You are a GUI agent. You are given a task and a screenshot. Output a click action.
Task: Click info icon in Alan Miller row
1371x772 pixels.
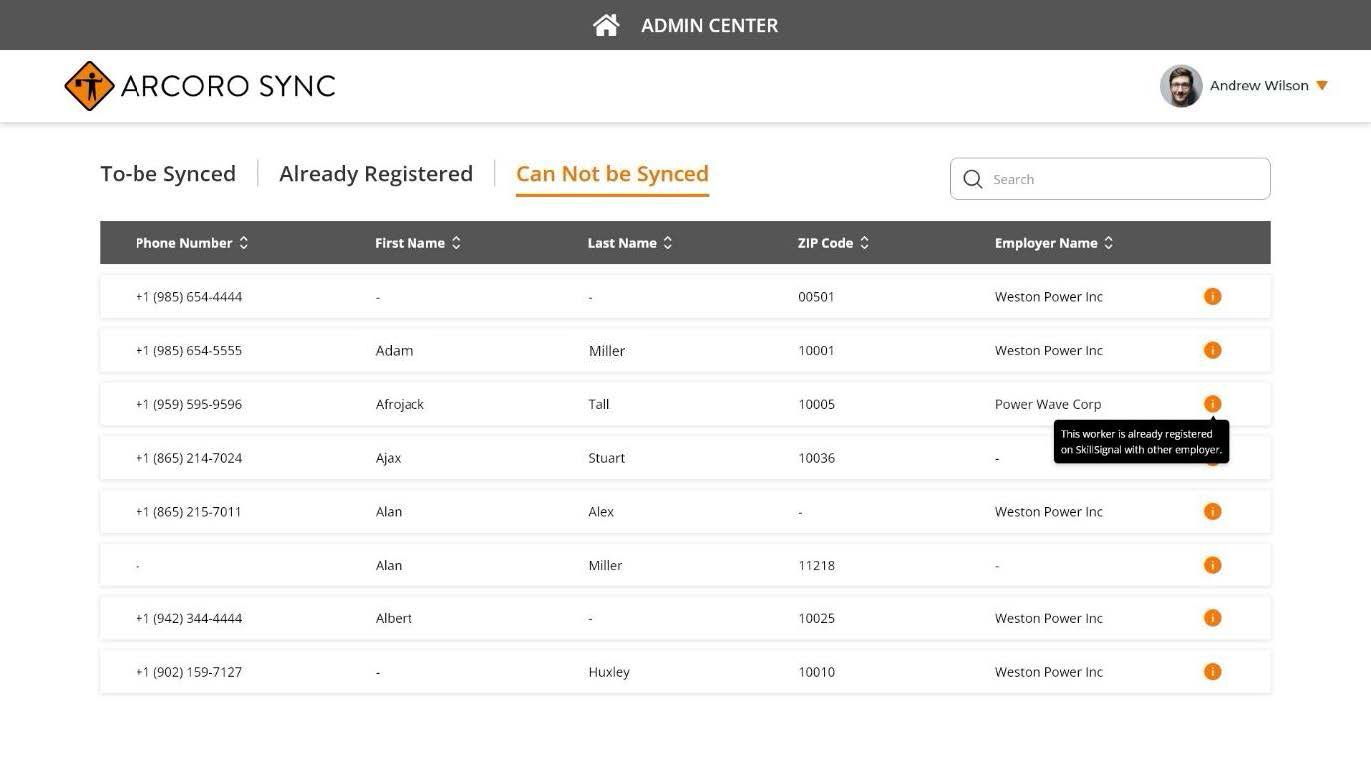point(1213,565)
